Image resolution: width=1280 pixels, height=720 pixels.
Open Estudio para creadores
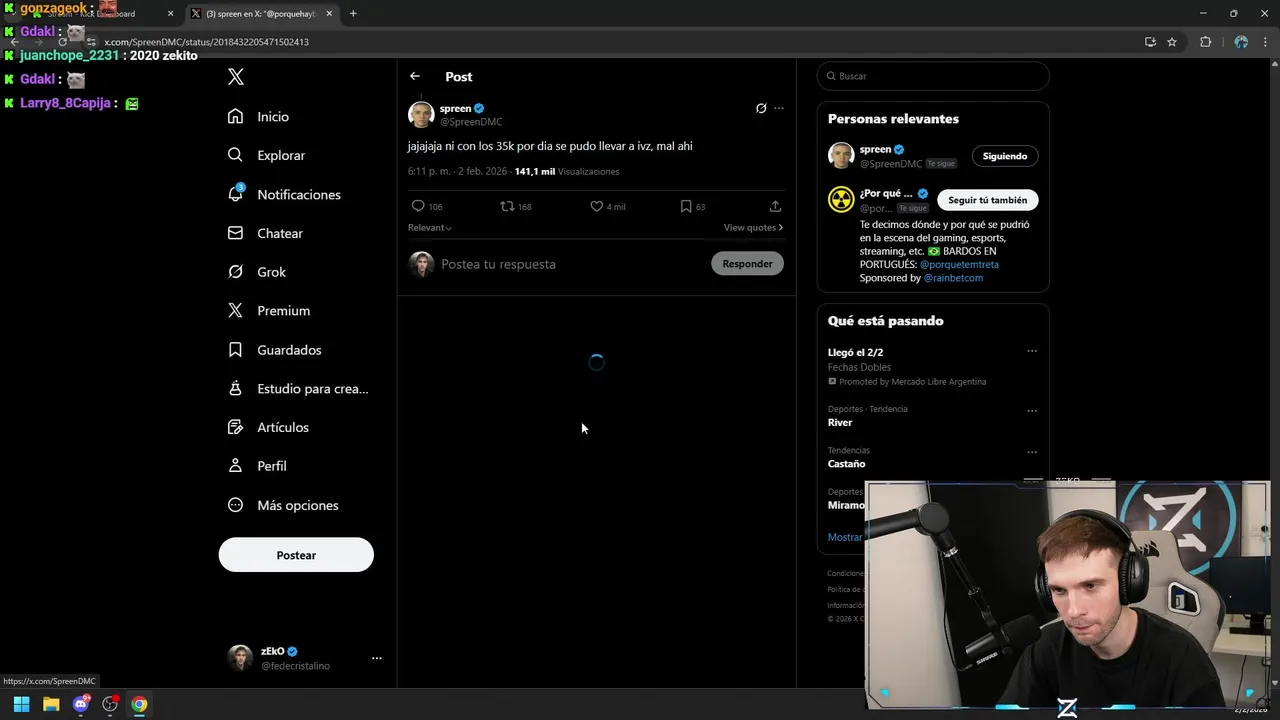click(297, 388)
